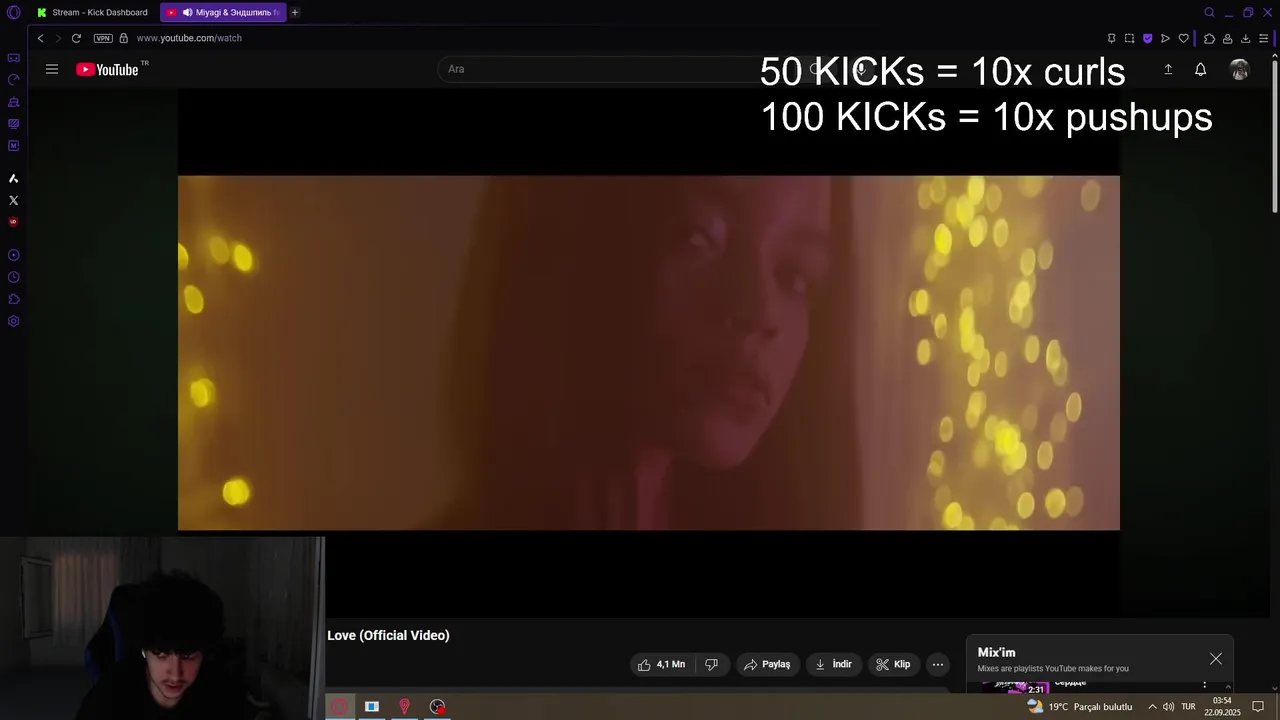Image resolution: width=1280 pixels, height=720 pixels.
Task: Take a snapshot with the capture icon
Action: [1129, 38]
